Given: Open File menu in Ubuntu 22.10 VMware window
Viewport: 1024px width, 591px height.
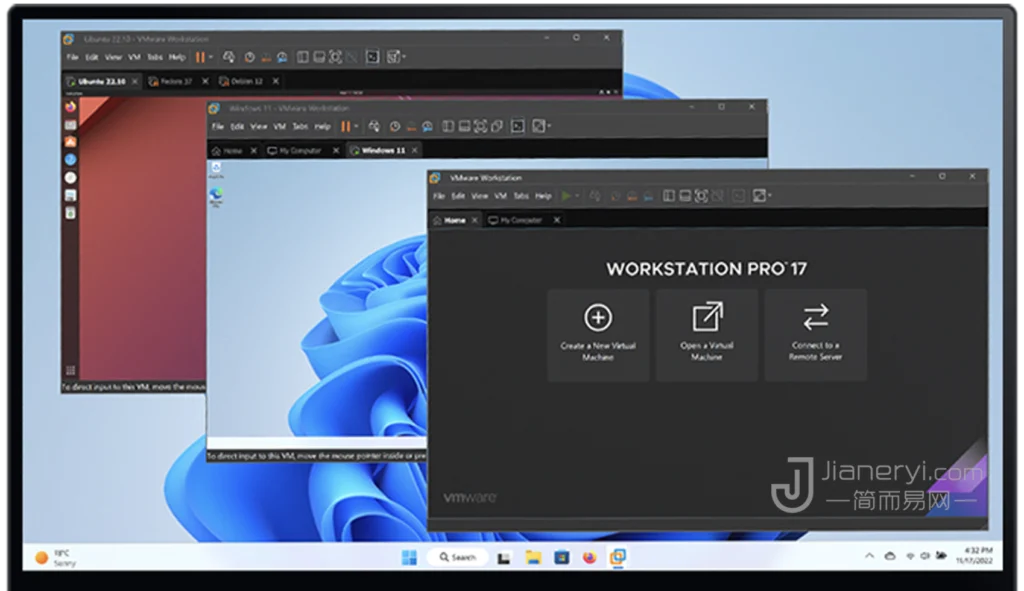Looking at the screenshot, I should 72,57.
